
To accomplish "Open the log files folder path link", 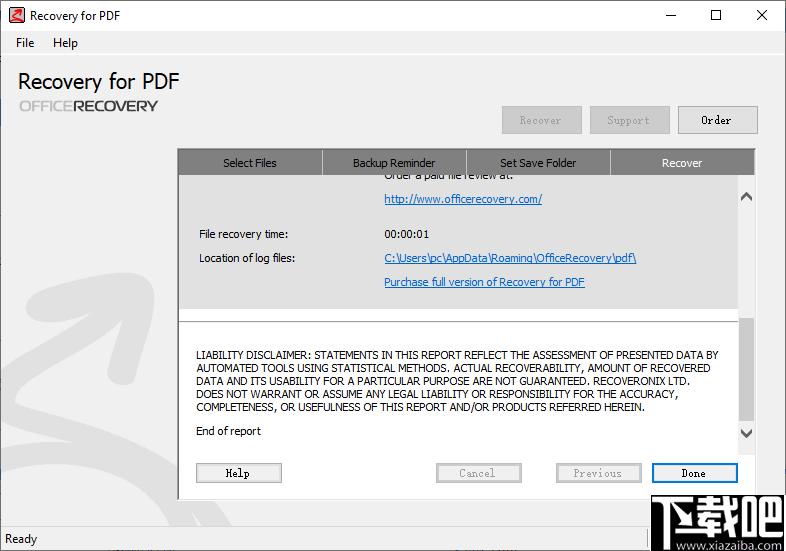I will click(x=510, y=258).
